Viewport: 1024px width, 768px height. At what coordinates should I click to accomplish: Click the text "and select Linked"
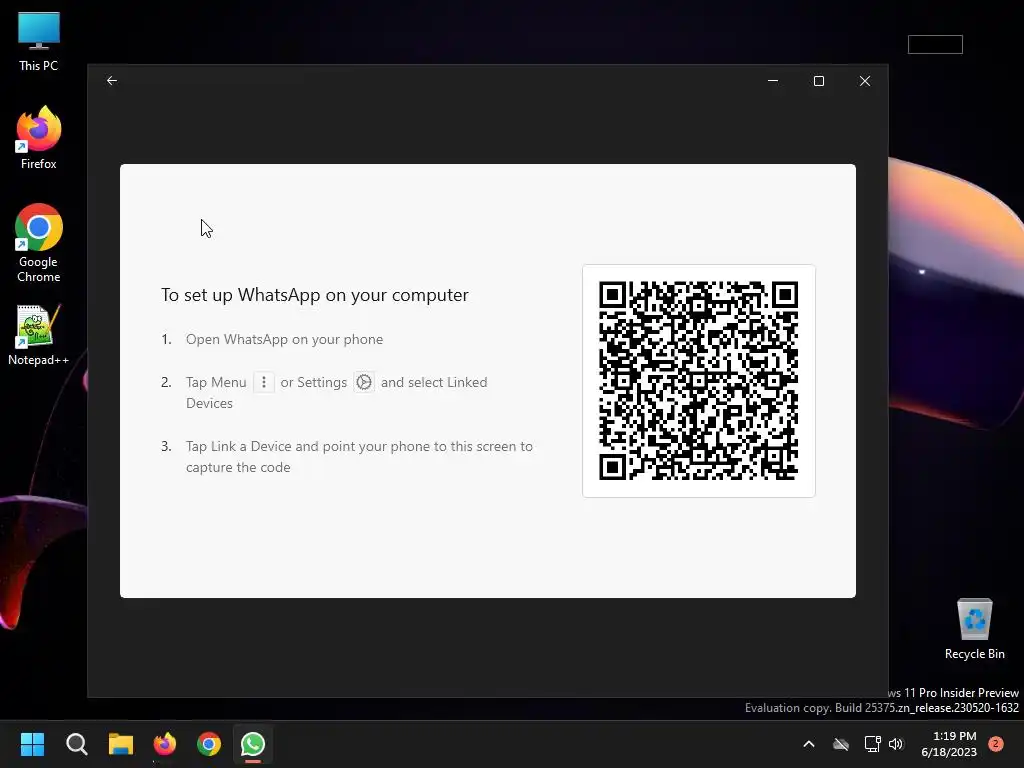(434, 383)
